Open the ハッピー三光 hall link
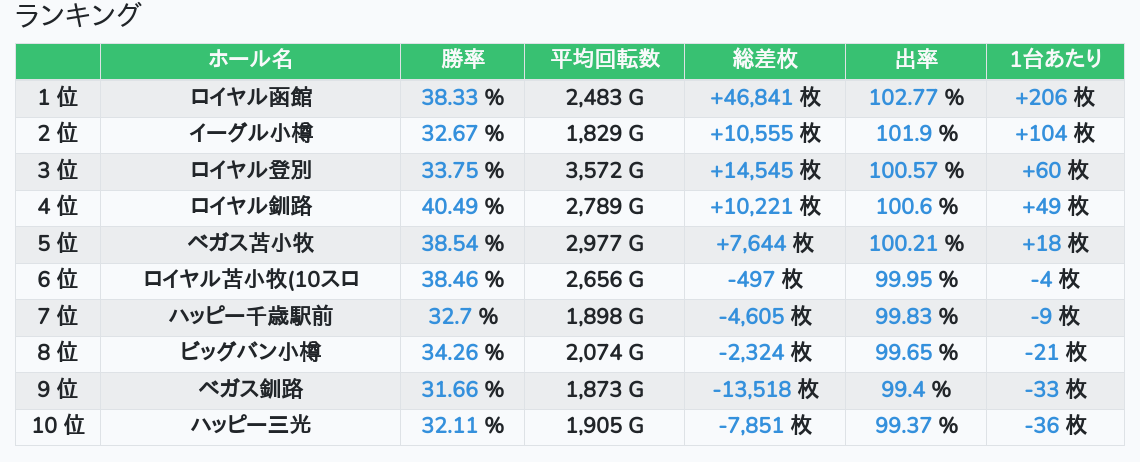This screenshot has width=1140, height=462. point(250,425)
